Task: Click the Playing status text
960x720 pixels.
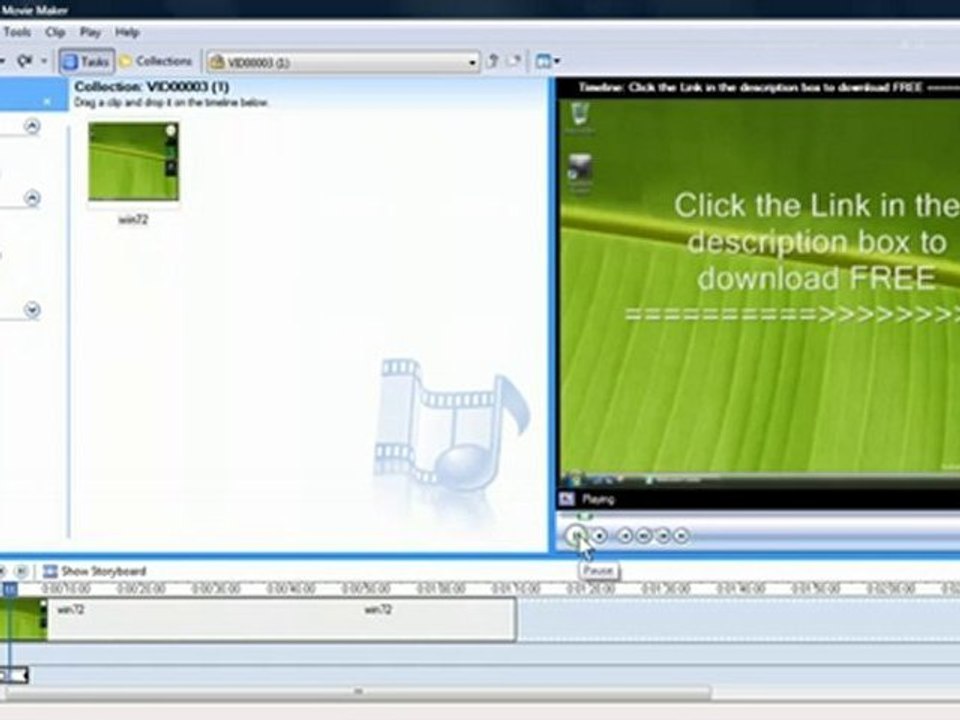Action: click(598, 499)
